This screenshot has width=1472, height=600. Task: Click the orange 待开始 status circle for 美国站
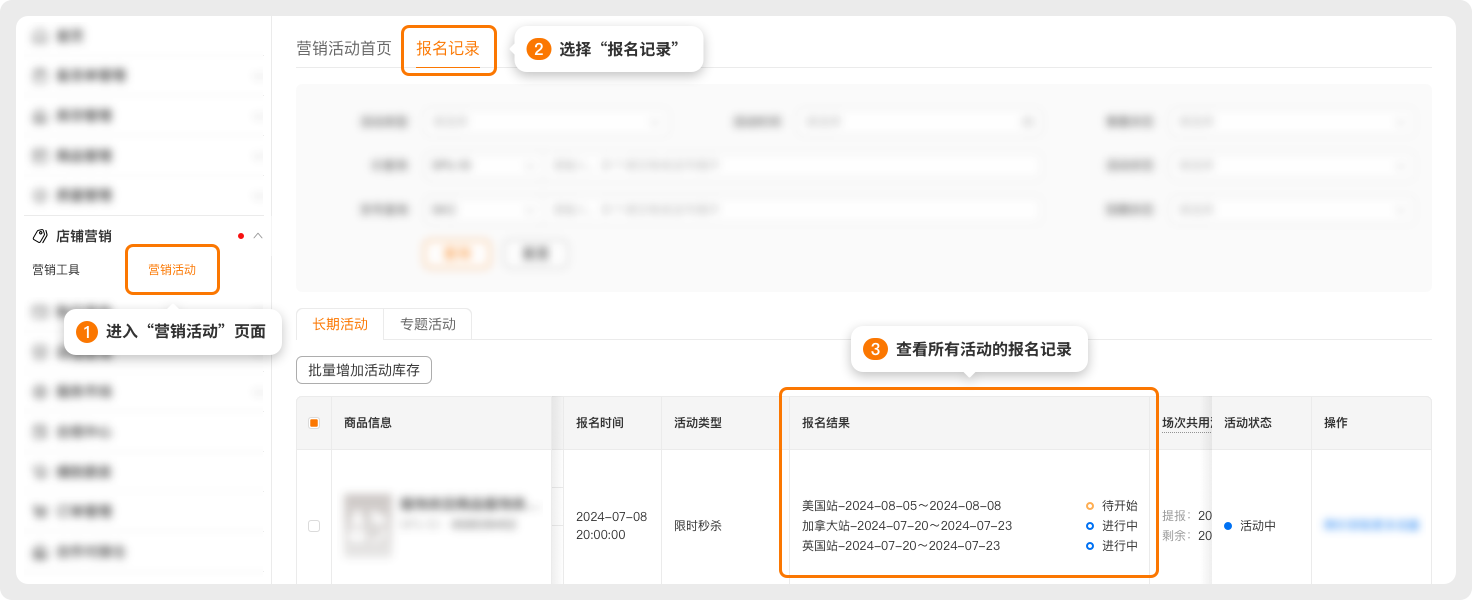click(1090, 506)
